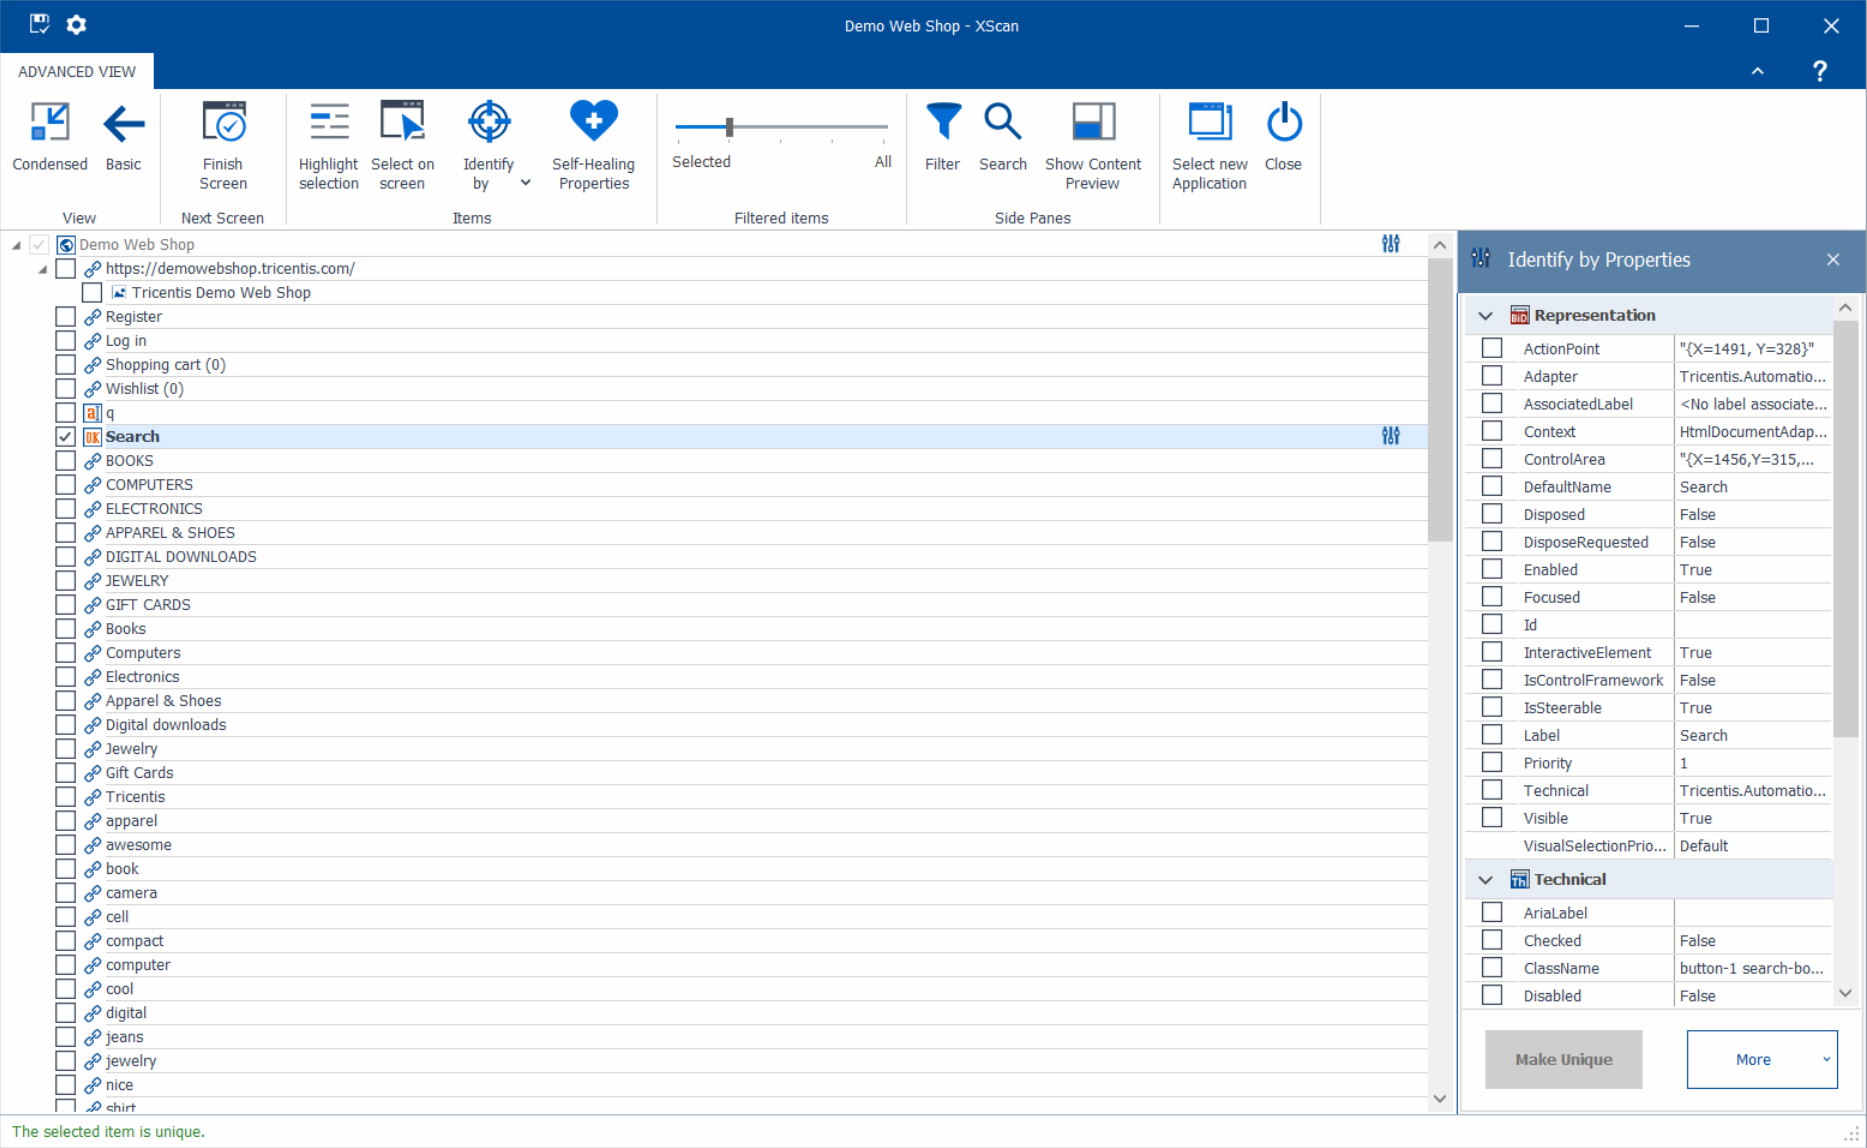Uncheck the Search item checkbox
The image size is (1867, 1148).
(66, 437)
